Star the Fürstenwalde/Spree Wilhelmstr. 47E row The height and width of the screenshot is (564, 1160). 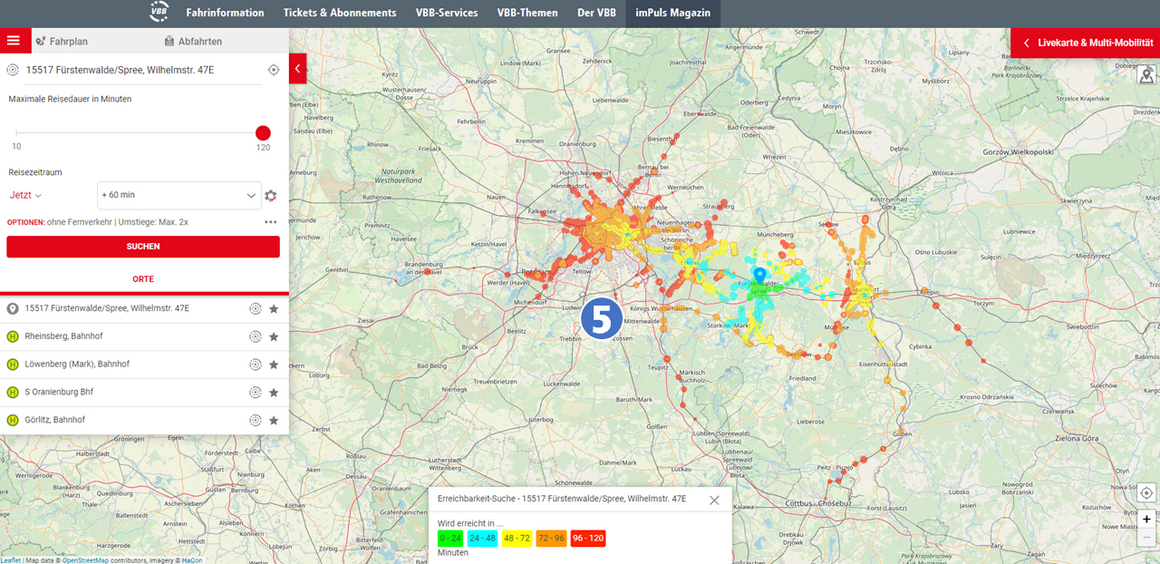(274, 309)
